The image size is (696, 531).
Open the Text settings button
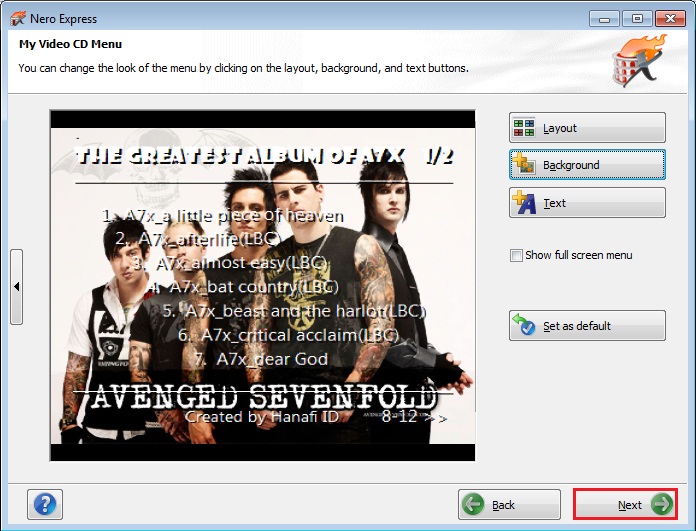pos(587,202)
